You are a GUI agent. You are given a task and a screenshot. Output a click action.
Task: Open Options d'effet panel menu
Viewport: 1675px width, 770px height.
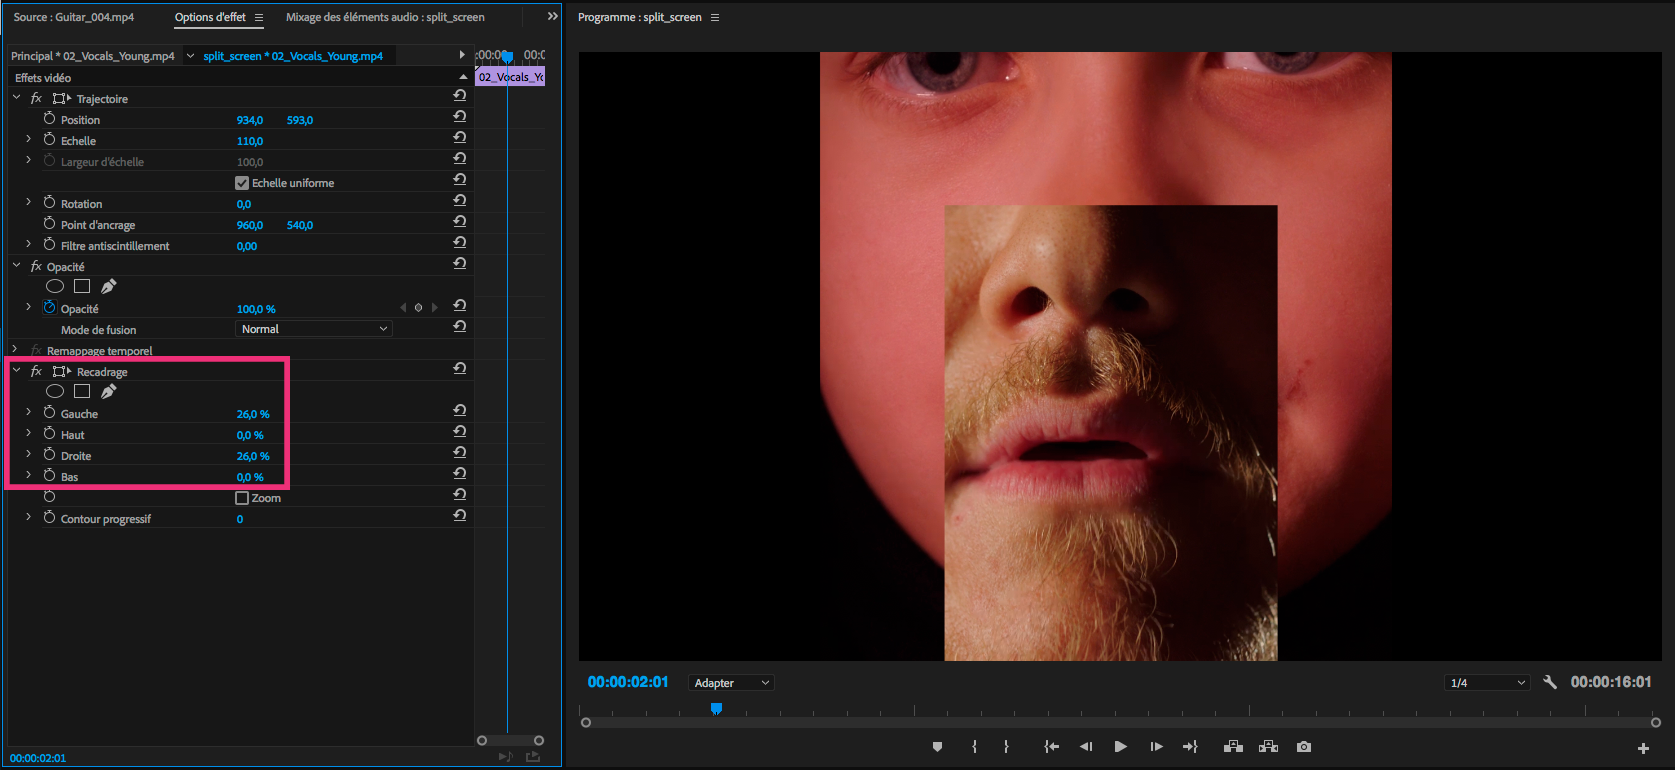pos(259,17)
